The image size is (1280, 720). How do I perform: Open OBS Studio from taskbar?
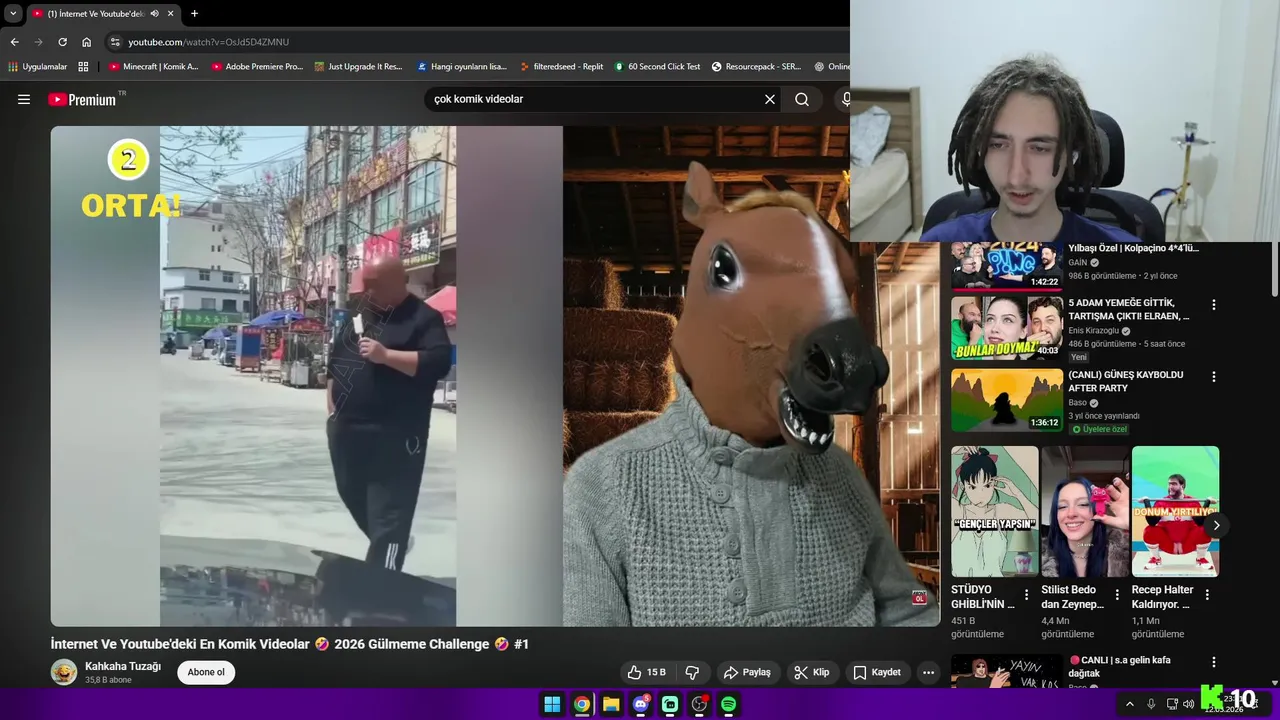699,704
